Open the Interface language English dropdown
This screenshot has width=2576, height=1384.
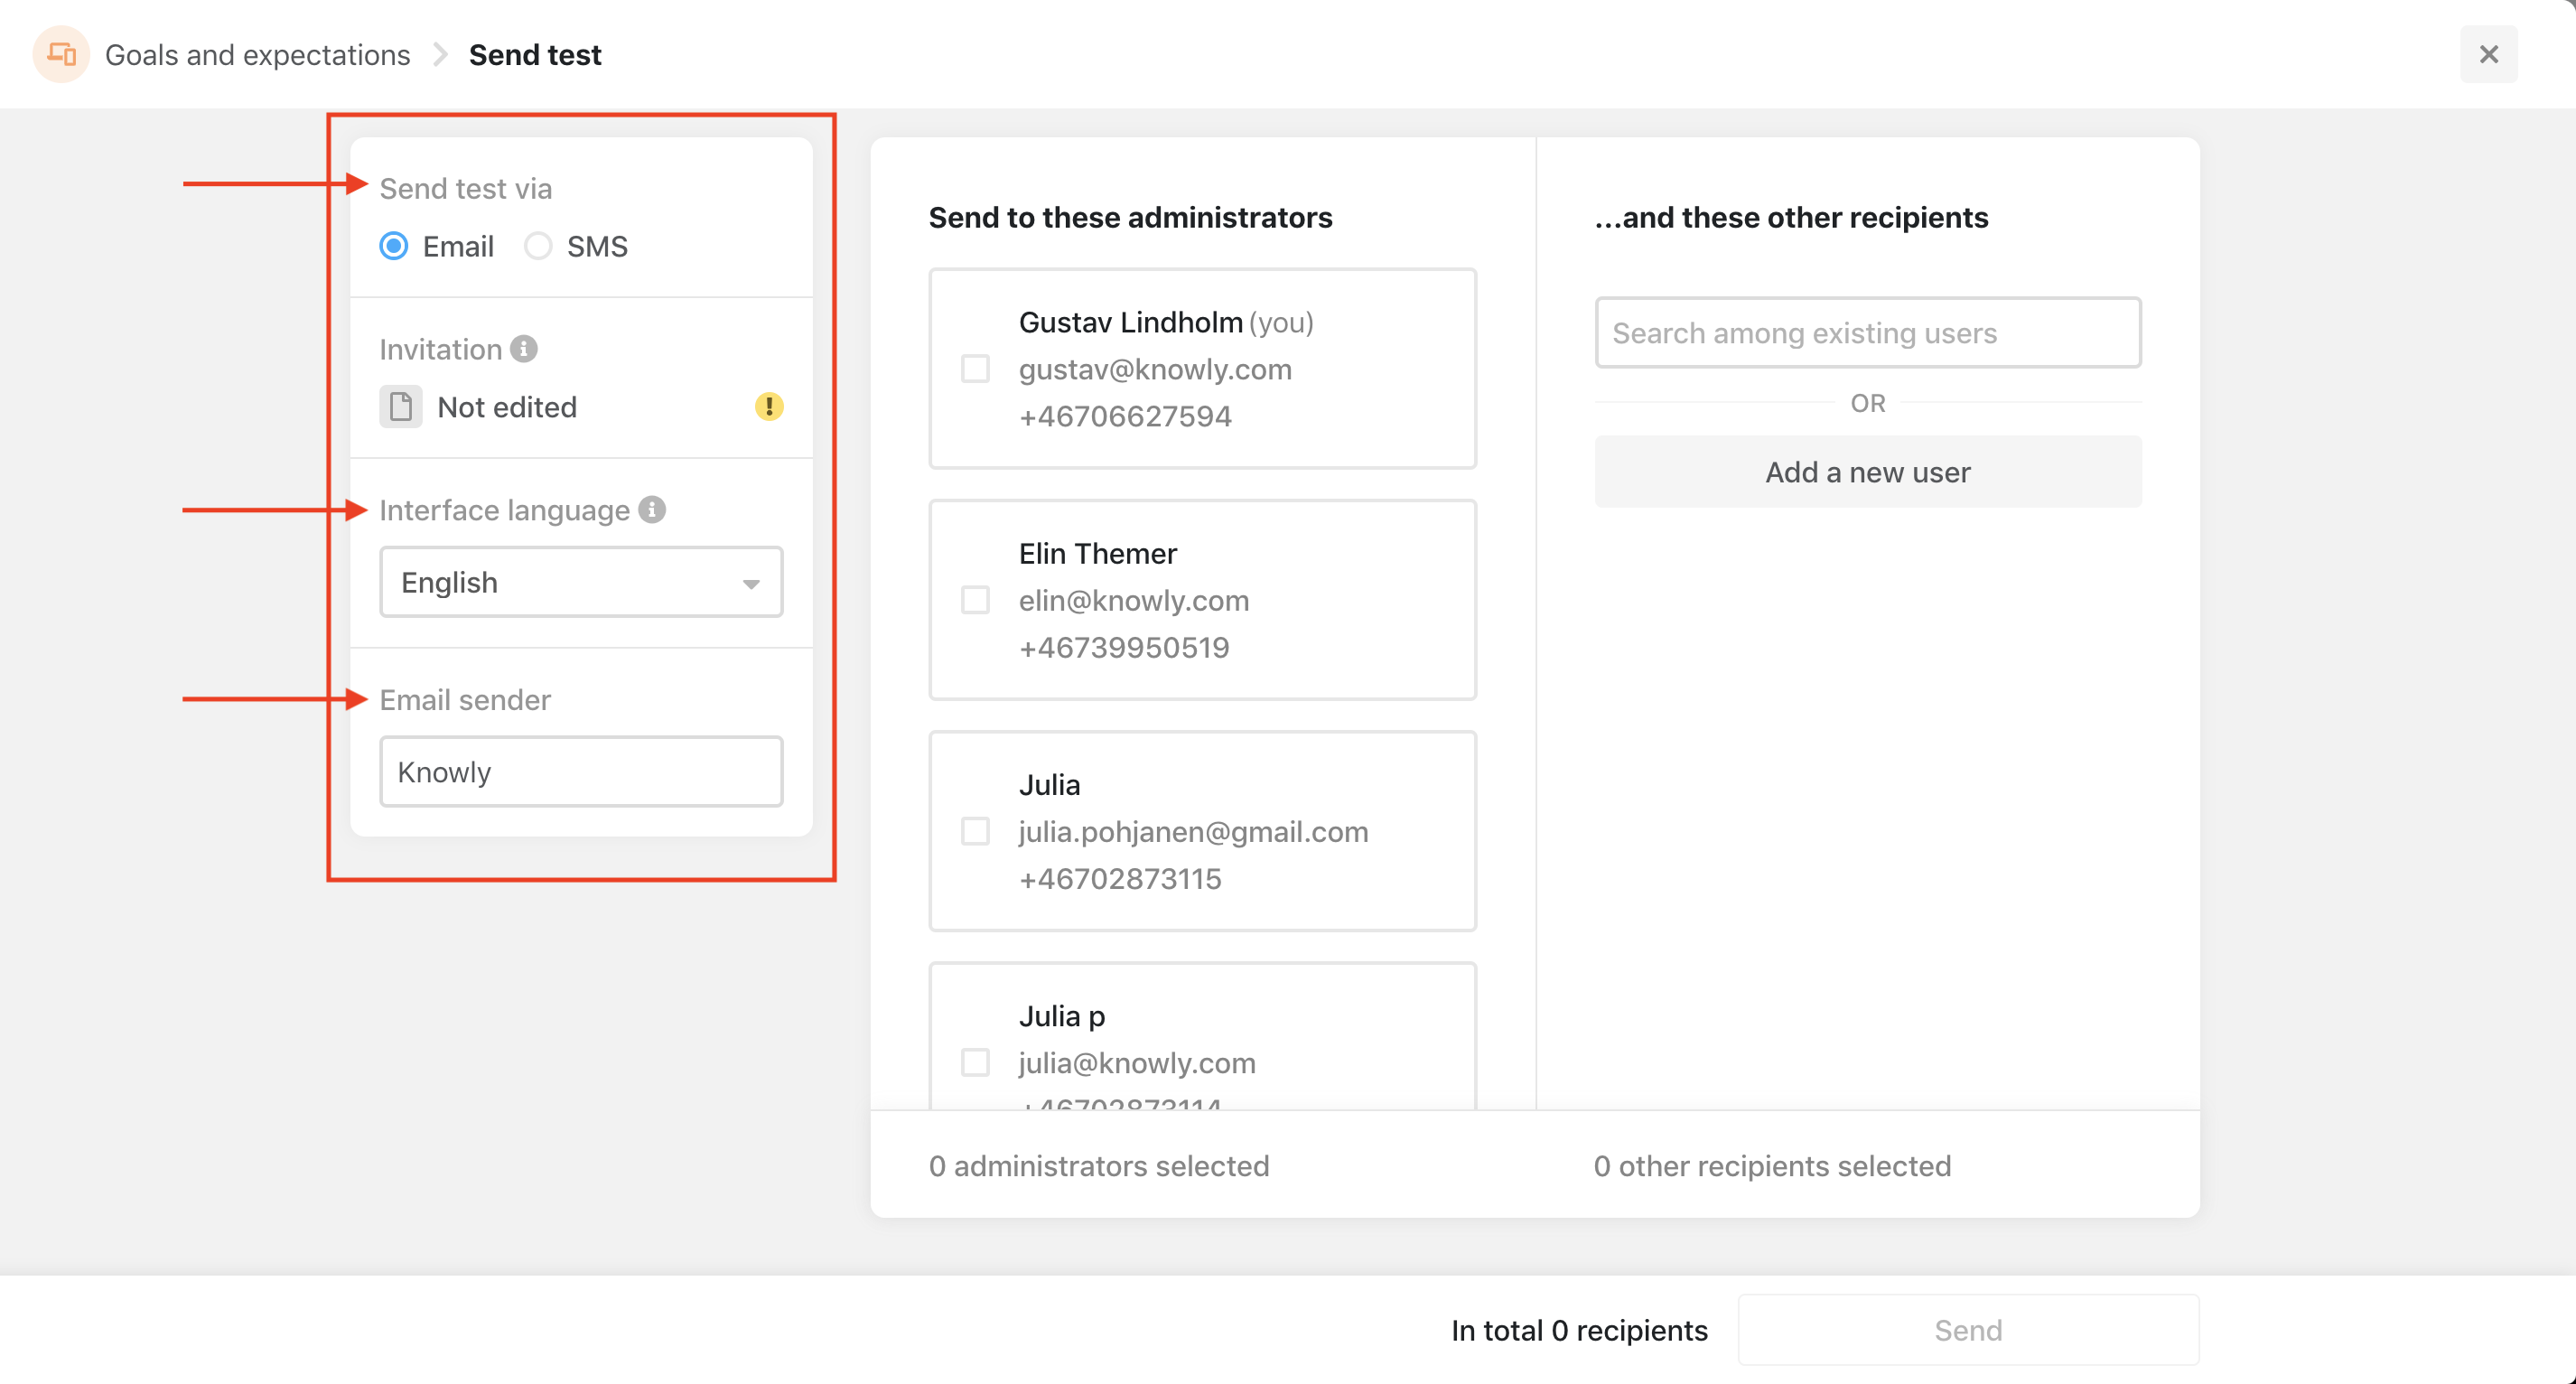click(x=580, y=582)
